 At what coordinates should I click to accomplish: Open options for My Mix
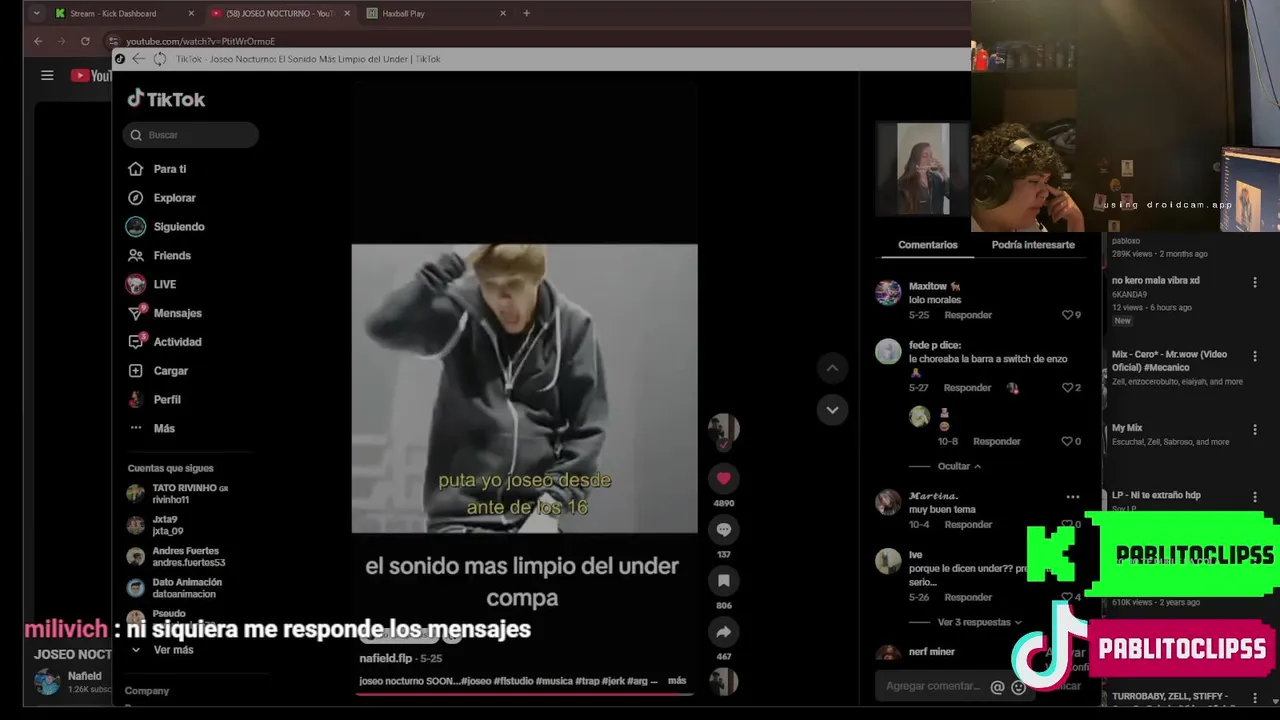[1255, 430]
